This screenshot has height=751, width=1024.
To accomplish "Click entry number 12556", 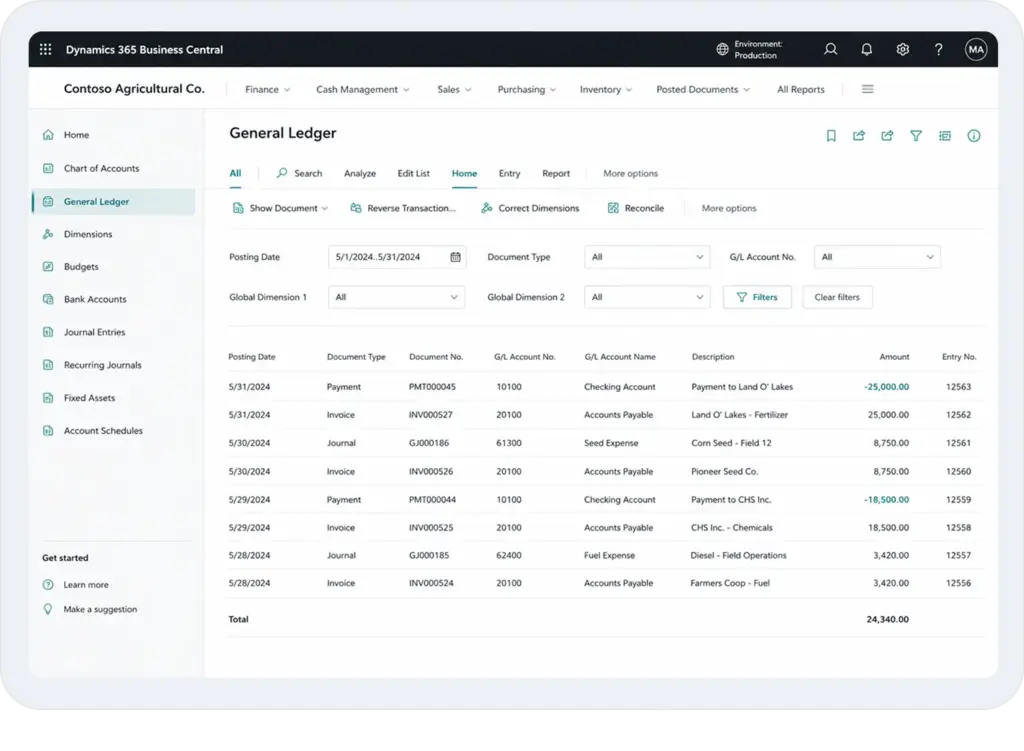I will point(958,583).
